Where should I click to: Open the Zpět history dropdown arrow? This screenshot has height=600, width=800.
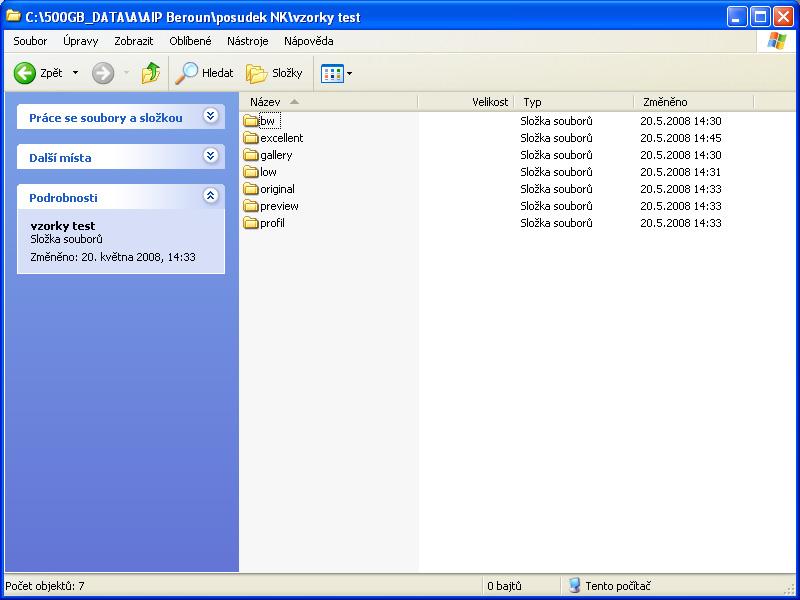coord(76,73)
